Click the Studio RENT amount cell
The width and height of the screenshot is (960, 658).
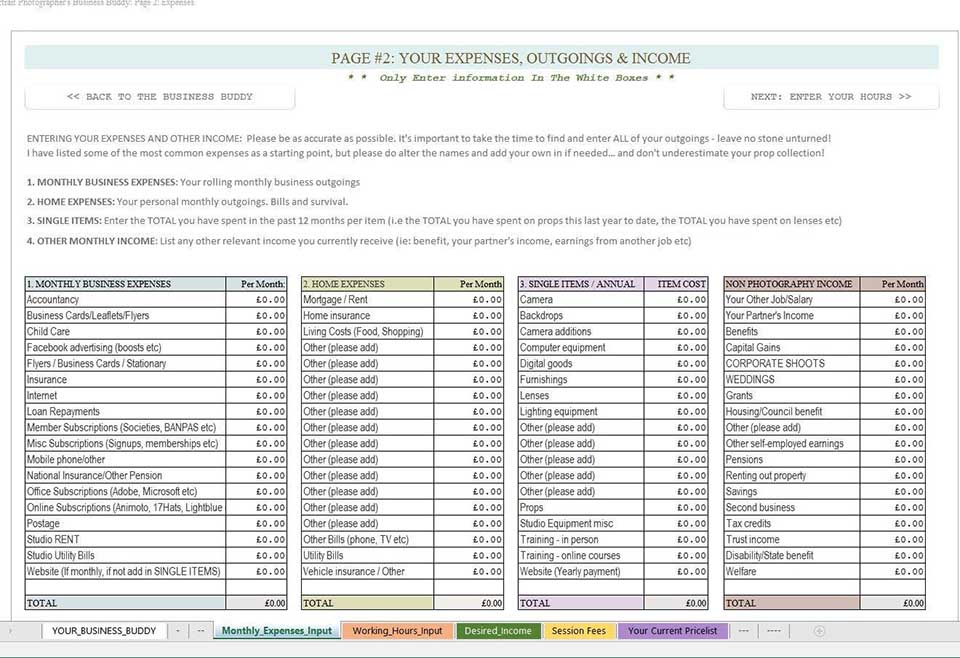click(x=256, y=540)
